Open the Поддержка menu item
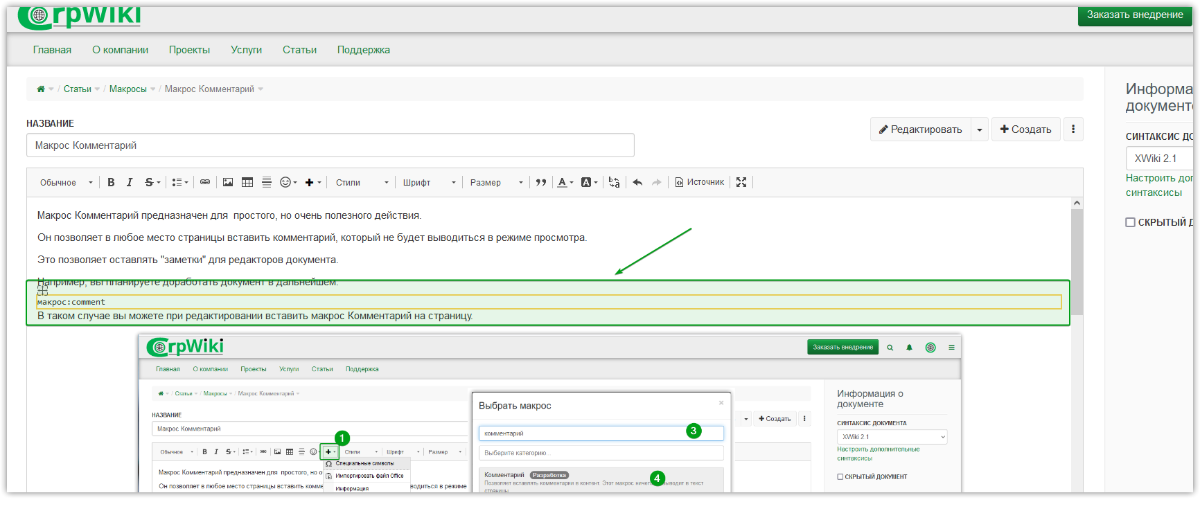This screenshot has width=1200, height=520. pyautogui.click(x=363, y=50)
